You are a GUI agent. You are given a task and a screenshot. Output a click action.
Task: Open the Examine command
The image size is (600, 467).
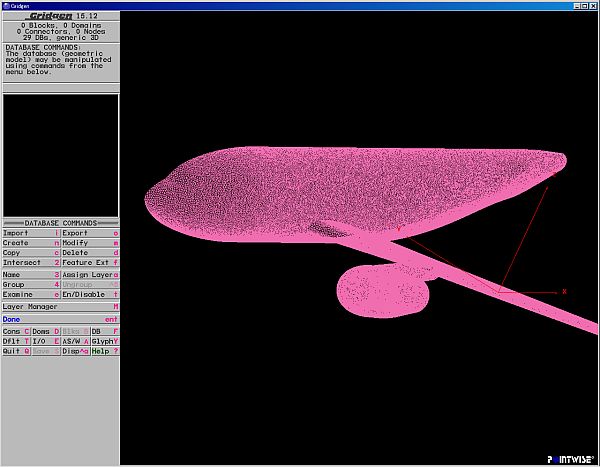[x=30, y=295]
